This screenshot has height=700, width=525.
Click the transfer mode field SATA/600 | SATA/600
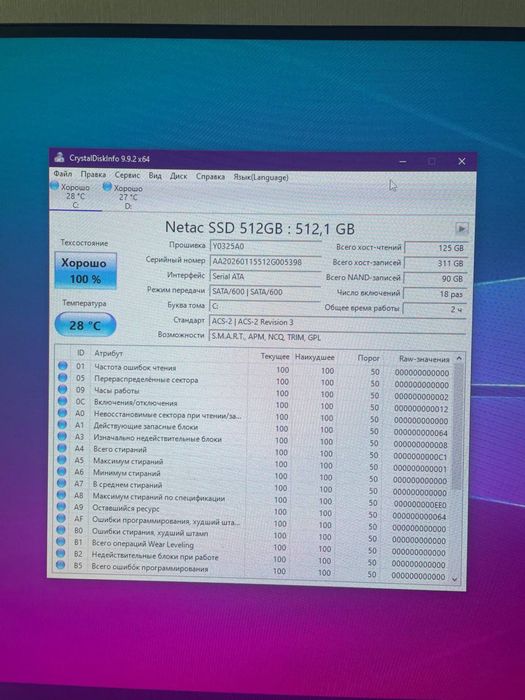266,292
